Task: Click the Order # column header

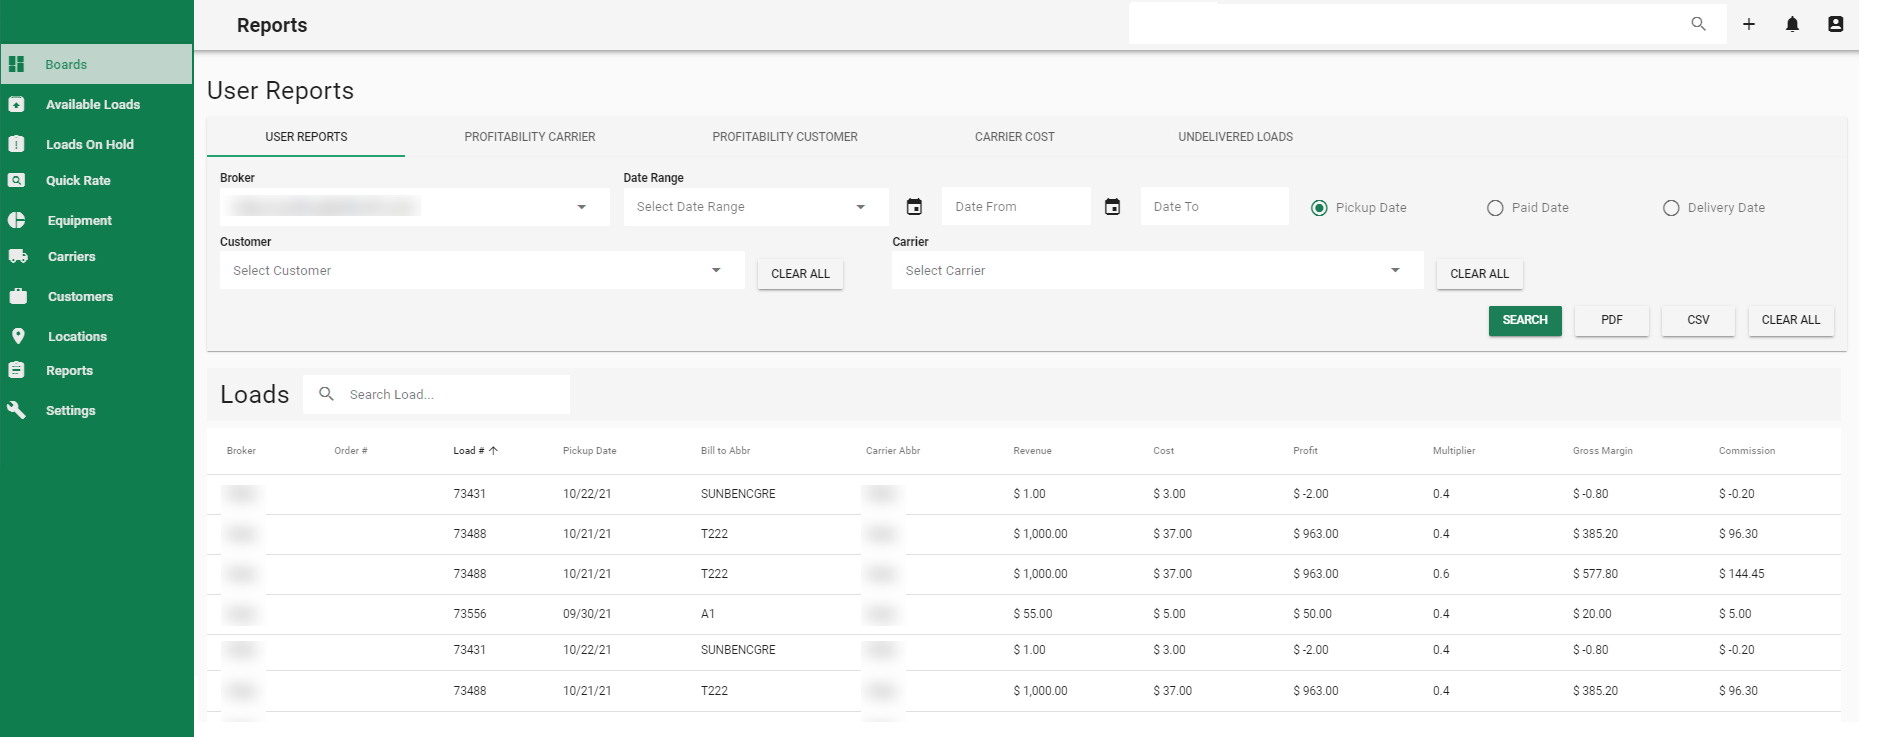Action: [x=350, y=451]
